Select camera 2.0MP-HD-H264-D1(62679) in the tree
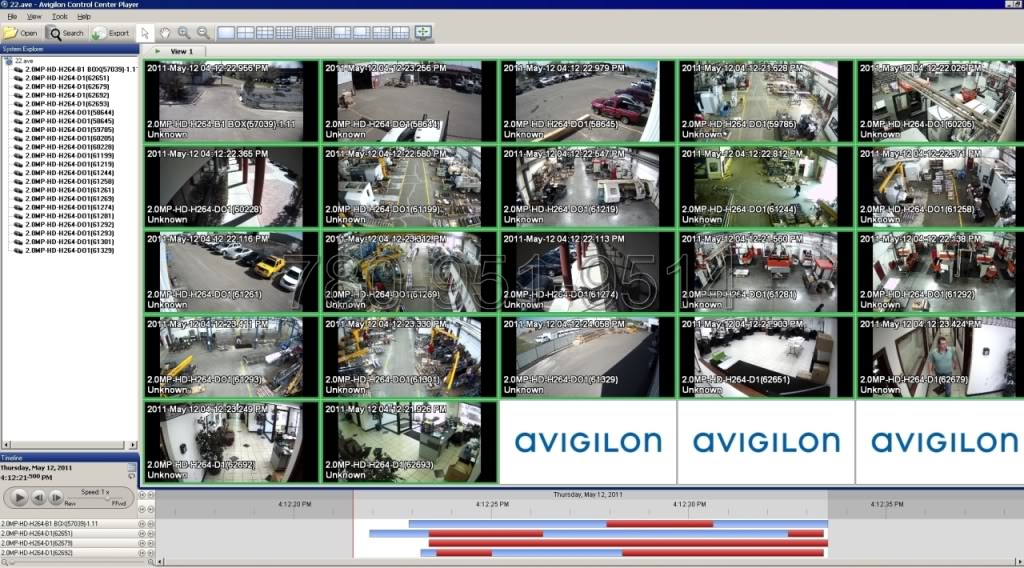1024x568 pixels. tap(66, 86)
